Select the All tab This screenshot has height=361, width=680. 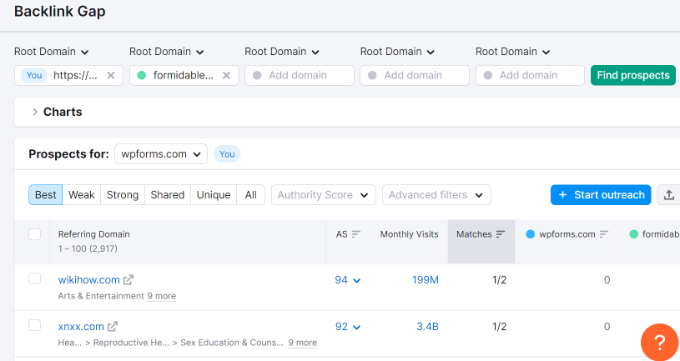tap(251, 195)
